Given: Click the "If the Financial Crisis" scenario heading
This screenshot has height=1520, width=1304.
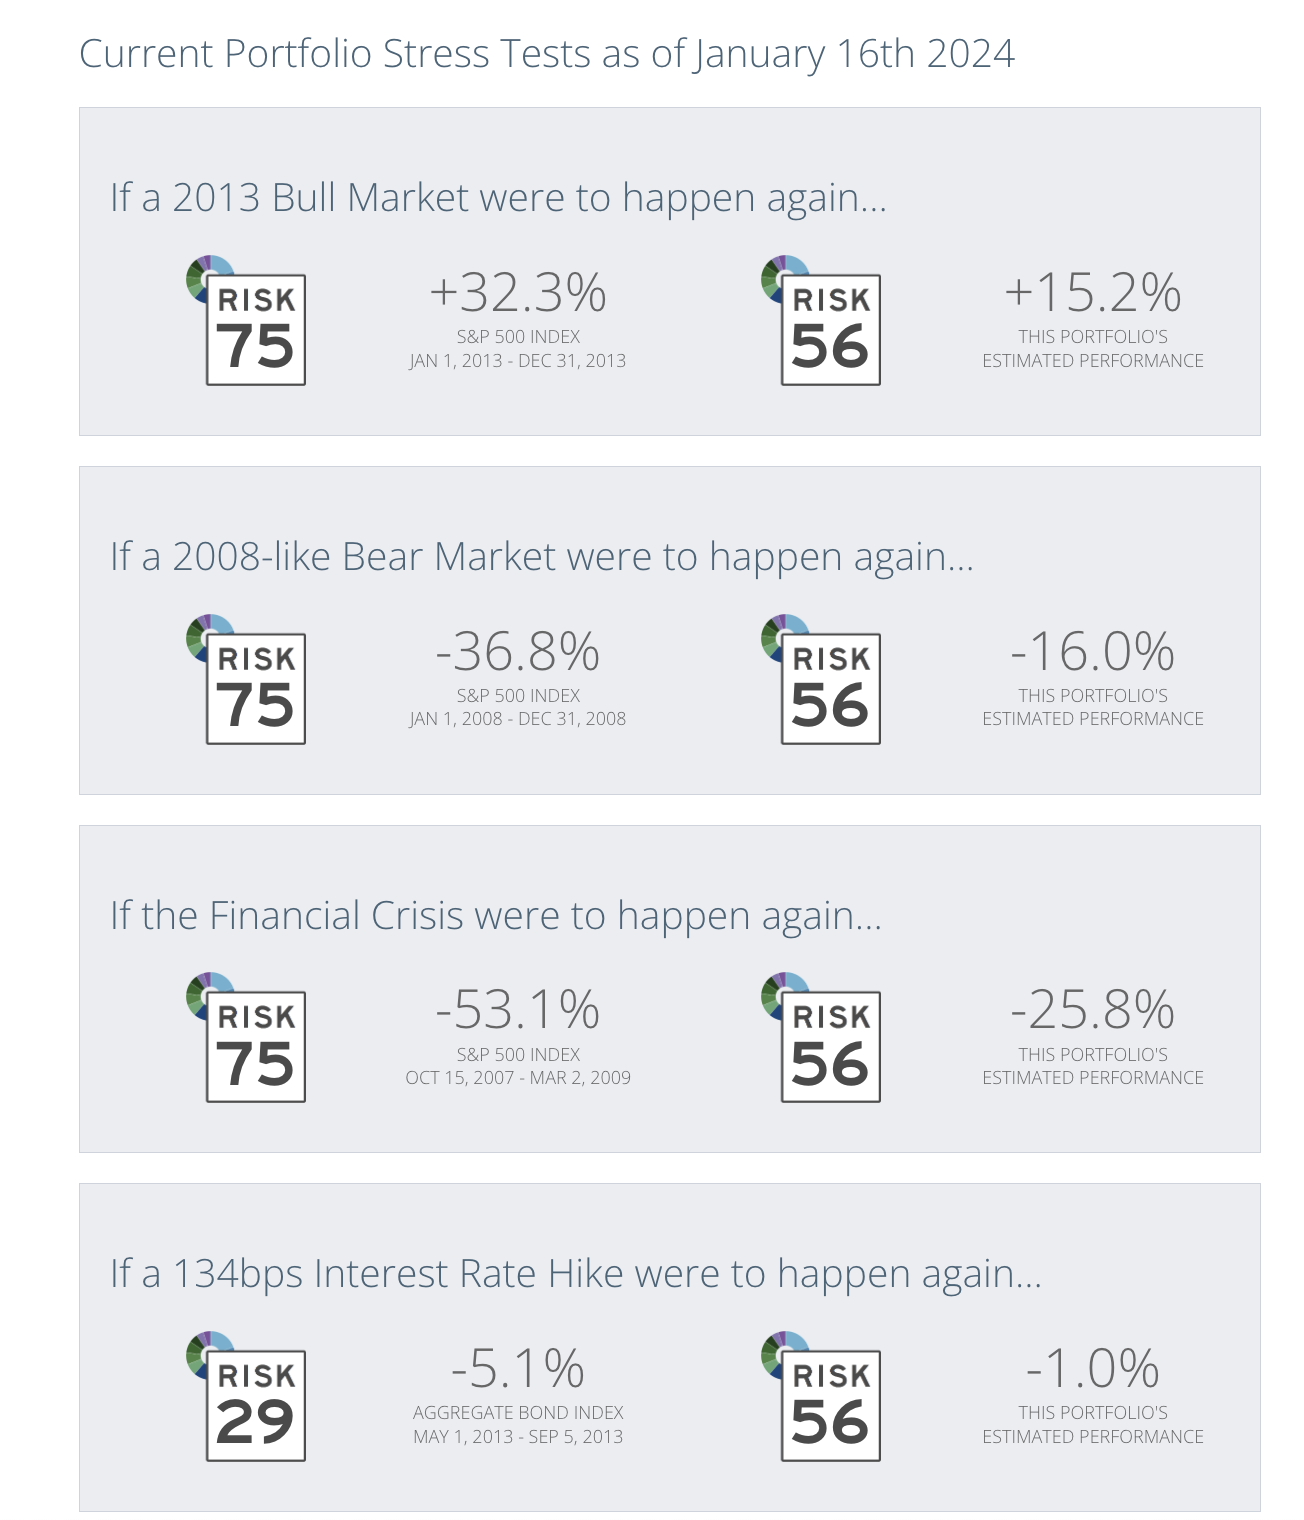Looking at the screenshot, I should [496, 915].
